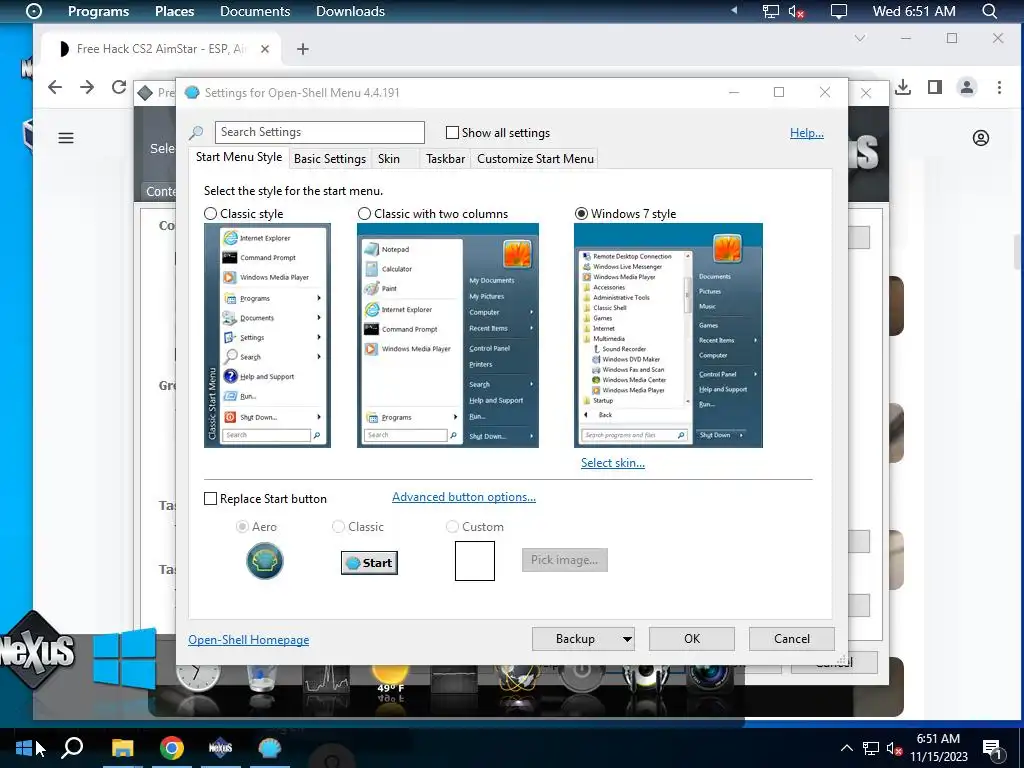The height and width of the screenshot is (768, 1024).
Task: Select Classic with two columns option
Action: click(x=364, y=214)
